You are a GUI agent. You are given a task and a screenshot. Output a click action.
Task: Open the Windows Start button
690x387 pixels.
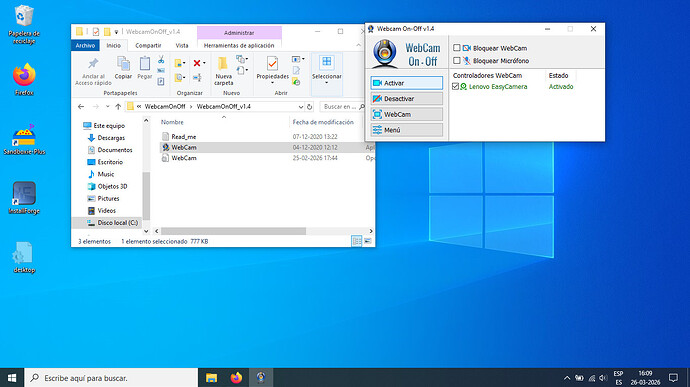click(x=12, y=378)
